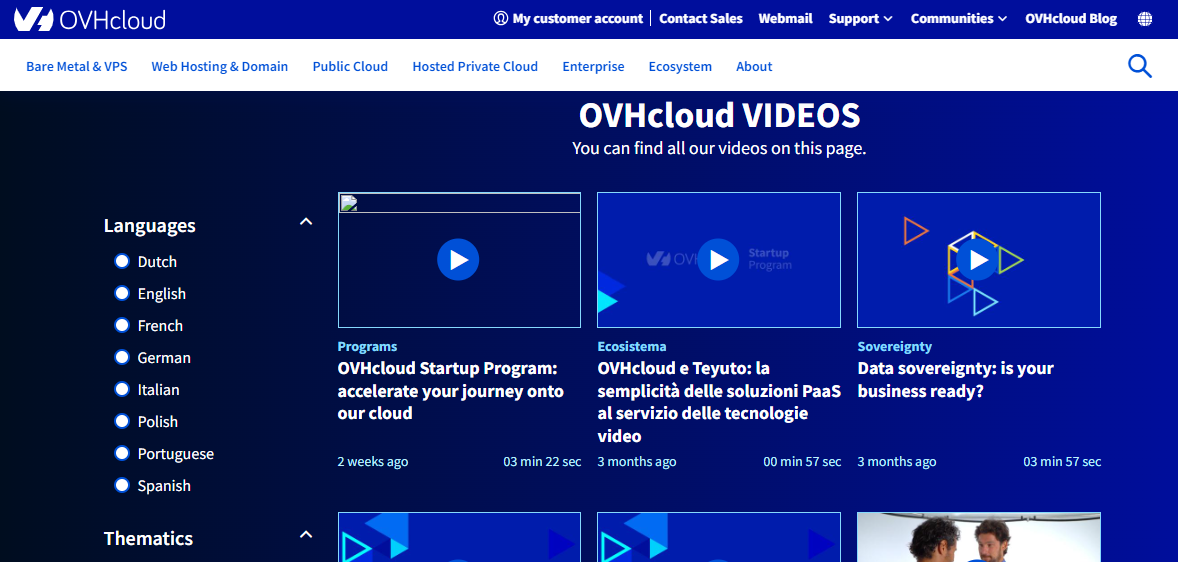Open the Public Cloud menu
Image resolution: width=1178 pixels, height=562 pixels.
(x=350, y=66)
